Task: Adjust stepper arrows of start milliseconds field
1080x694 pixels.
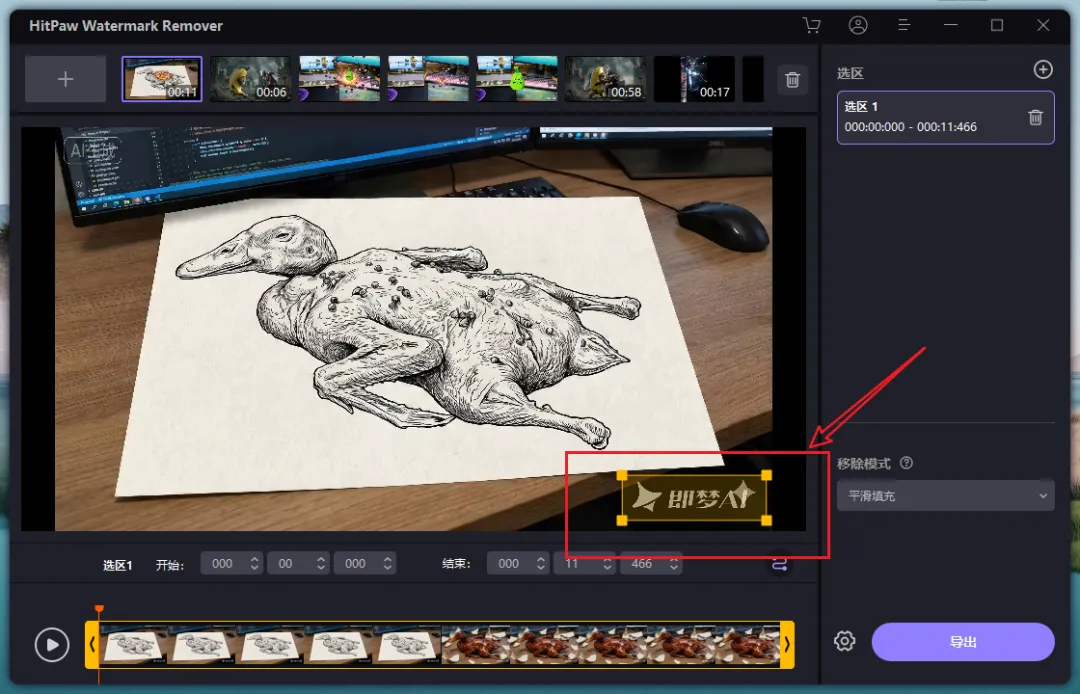Action: click(x=388, y=563)
